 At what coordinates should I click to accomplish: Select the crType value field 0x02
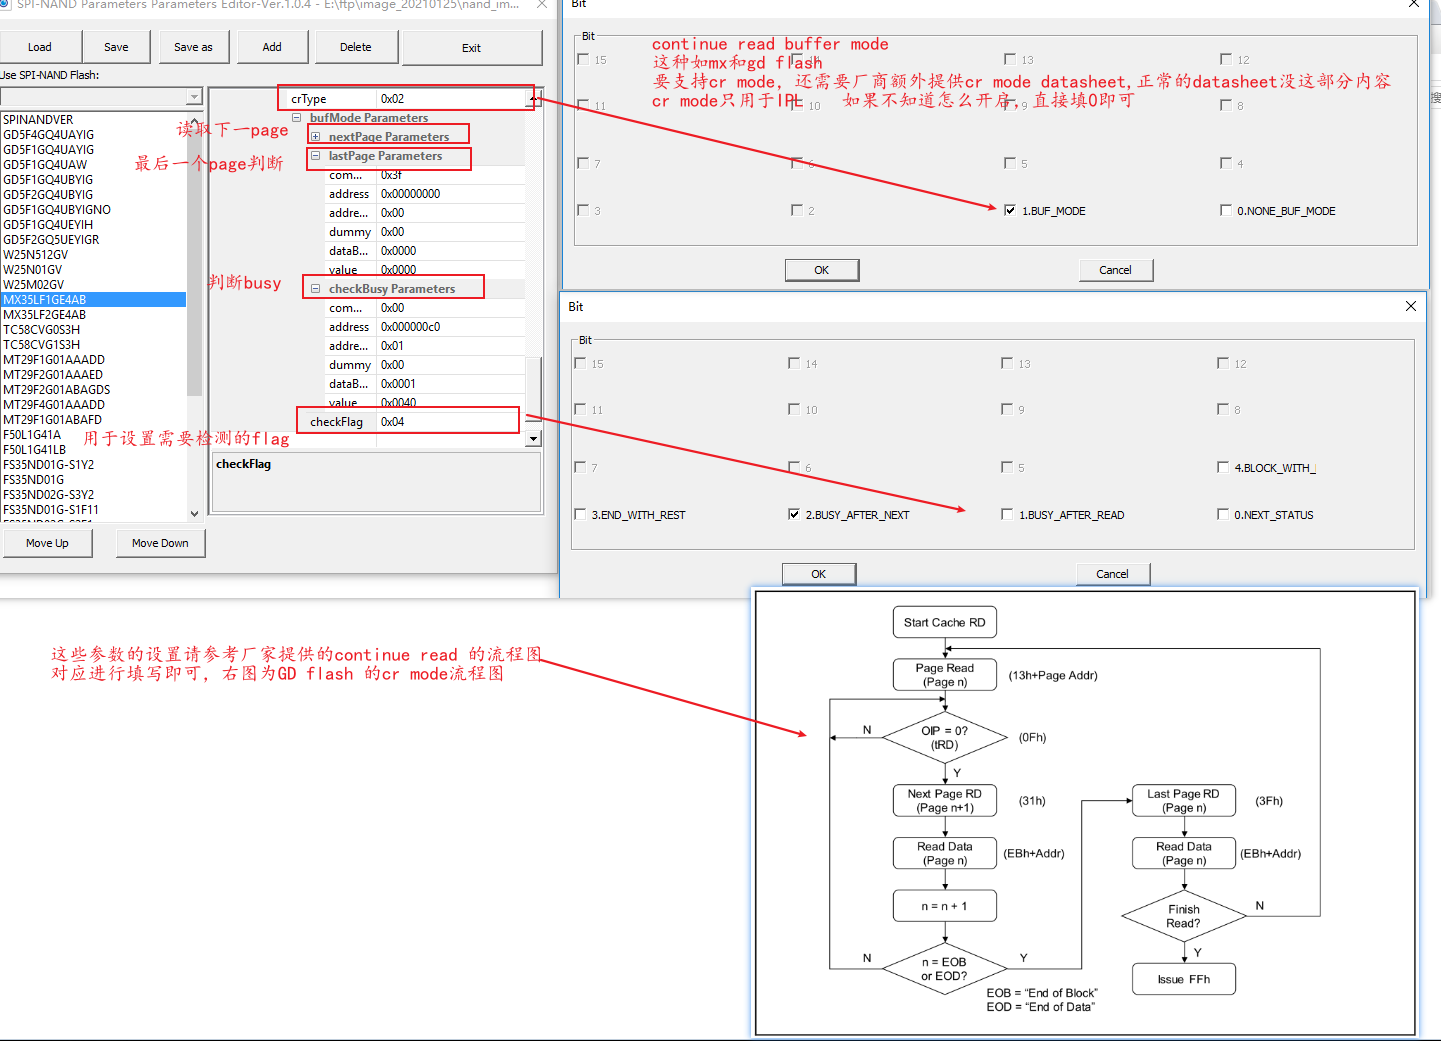[x=452, y=99]
